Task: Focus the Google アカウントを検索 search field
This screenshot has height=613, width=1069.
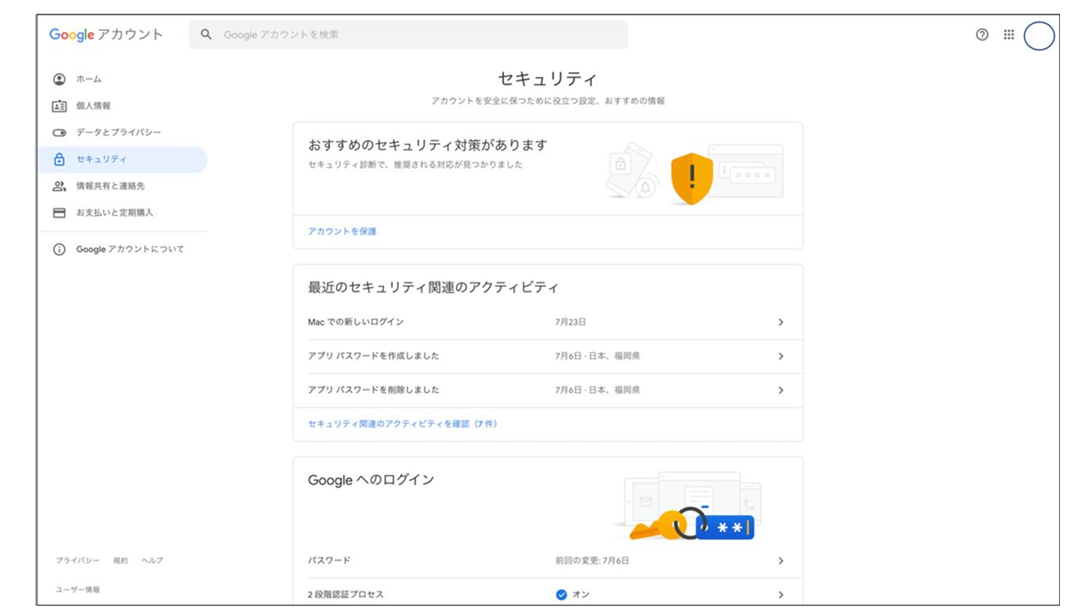Action: (408, 34)
